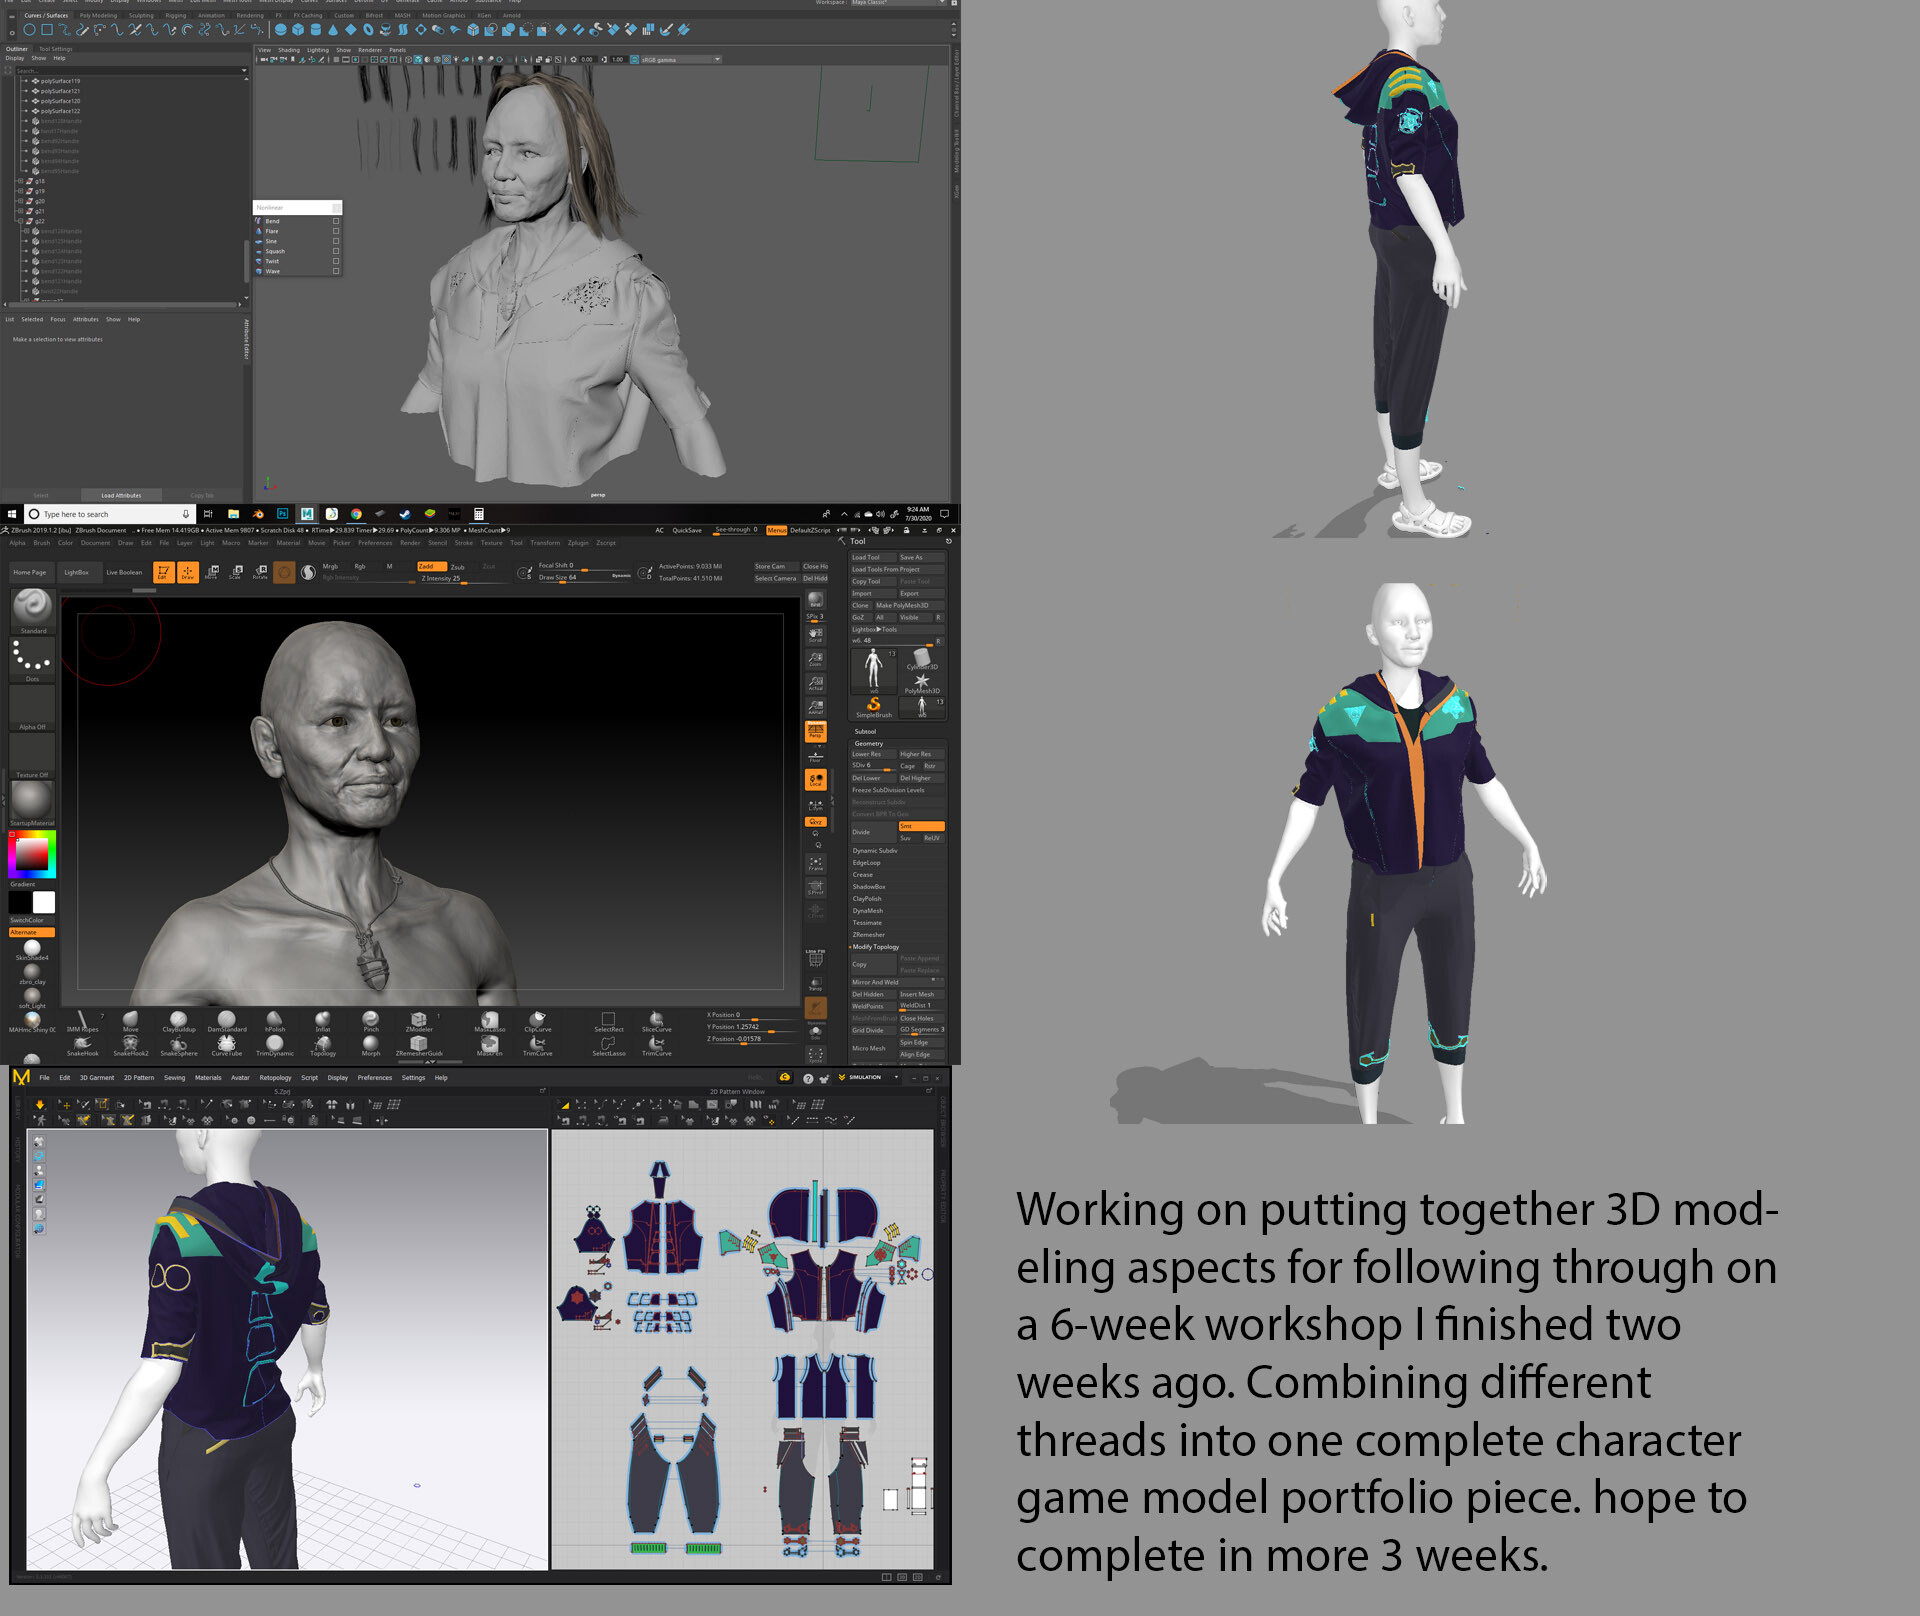1920x1616 pixels.
Task: Select the ClayBuildup brush
Action: pos(178,1020)
